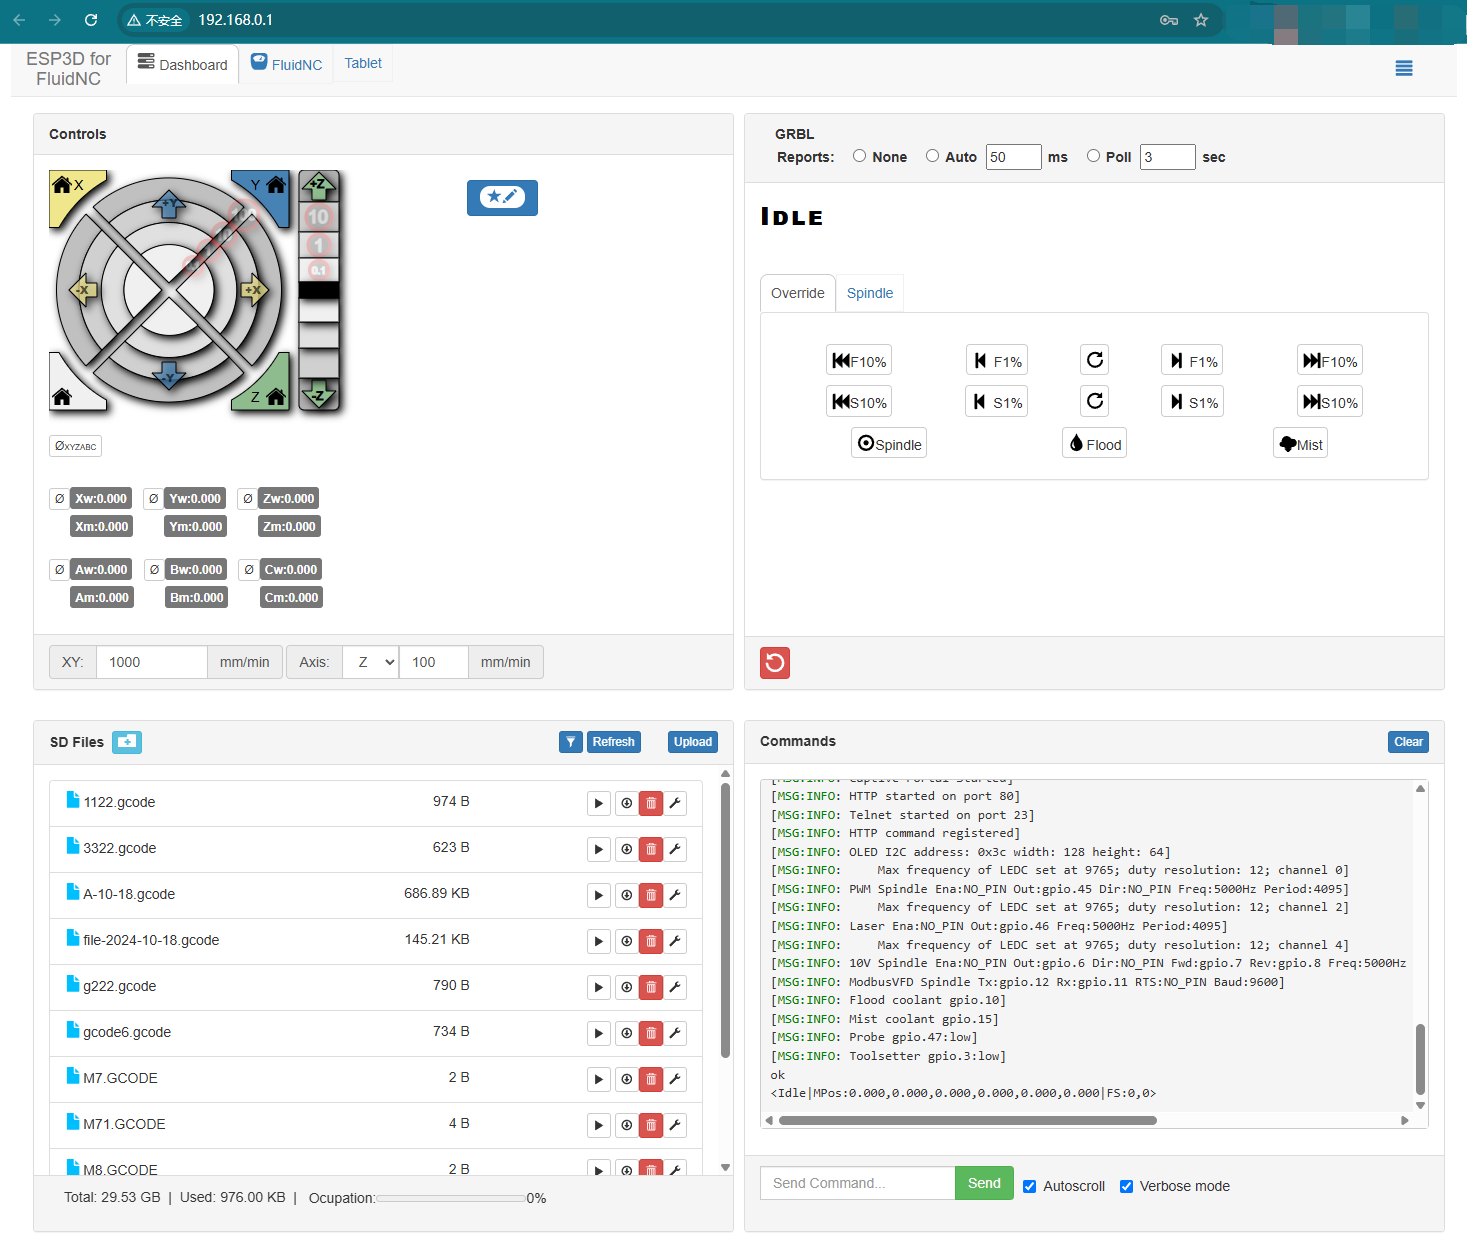The width and height of the screenshot is (1467, 1242).
Task: Home the X axis
Action: point(68,190)
